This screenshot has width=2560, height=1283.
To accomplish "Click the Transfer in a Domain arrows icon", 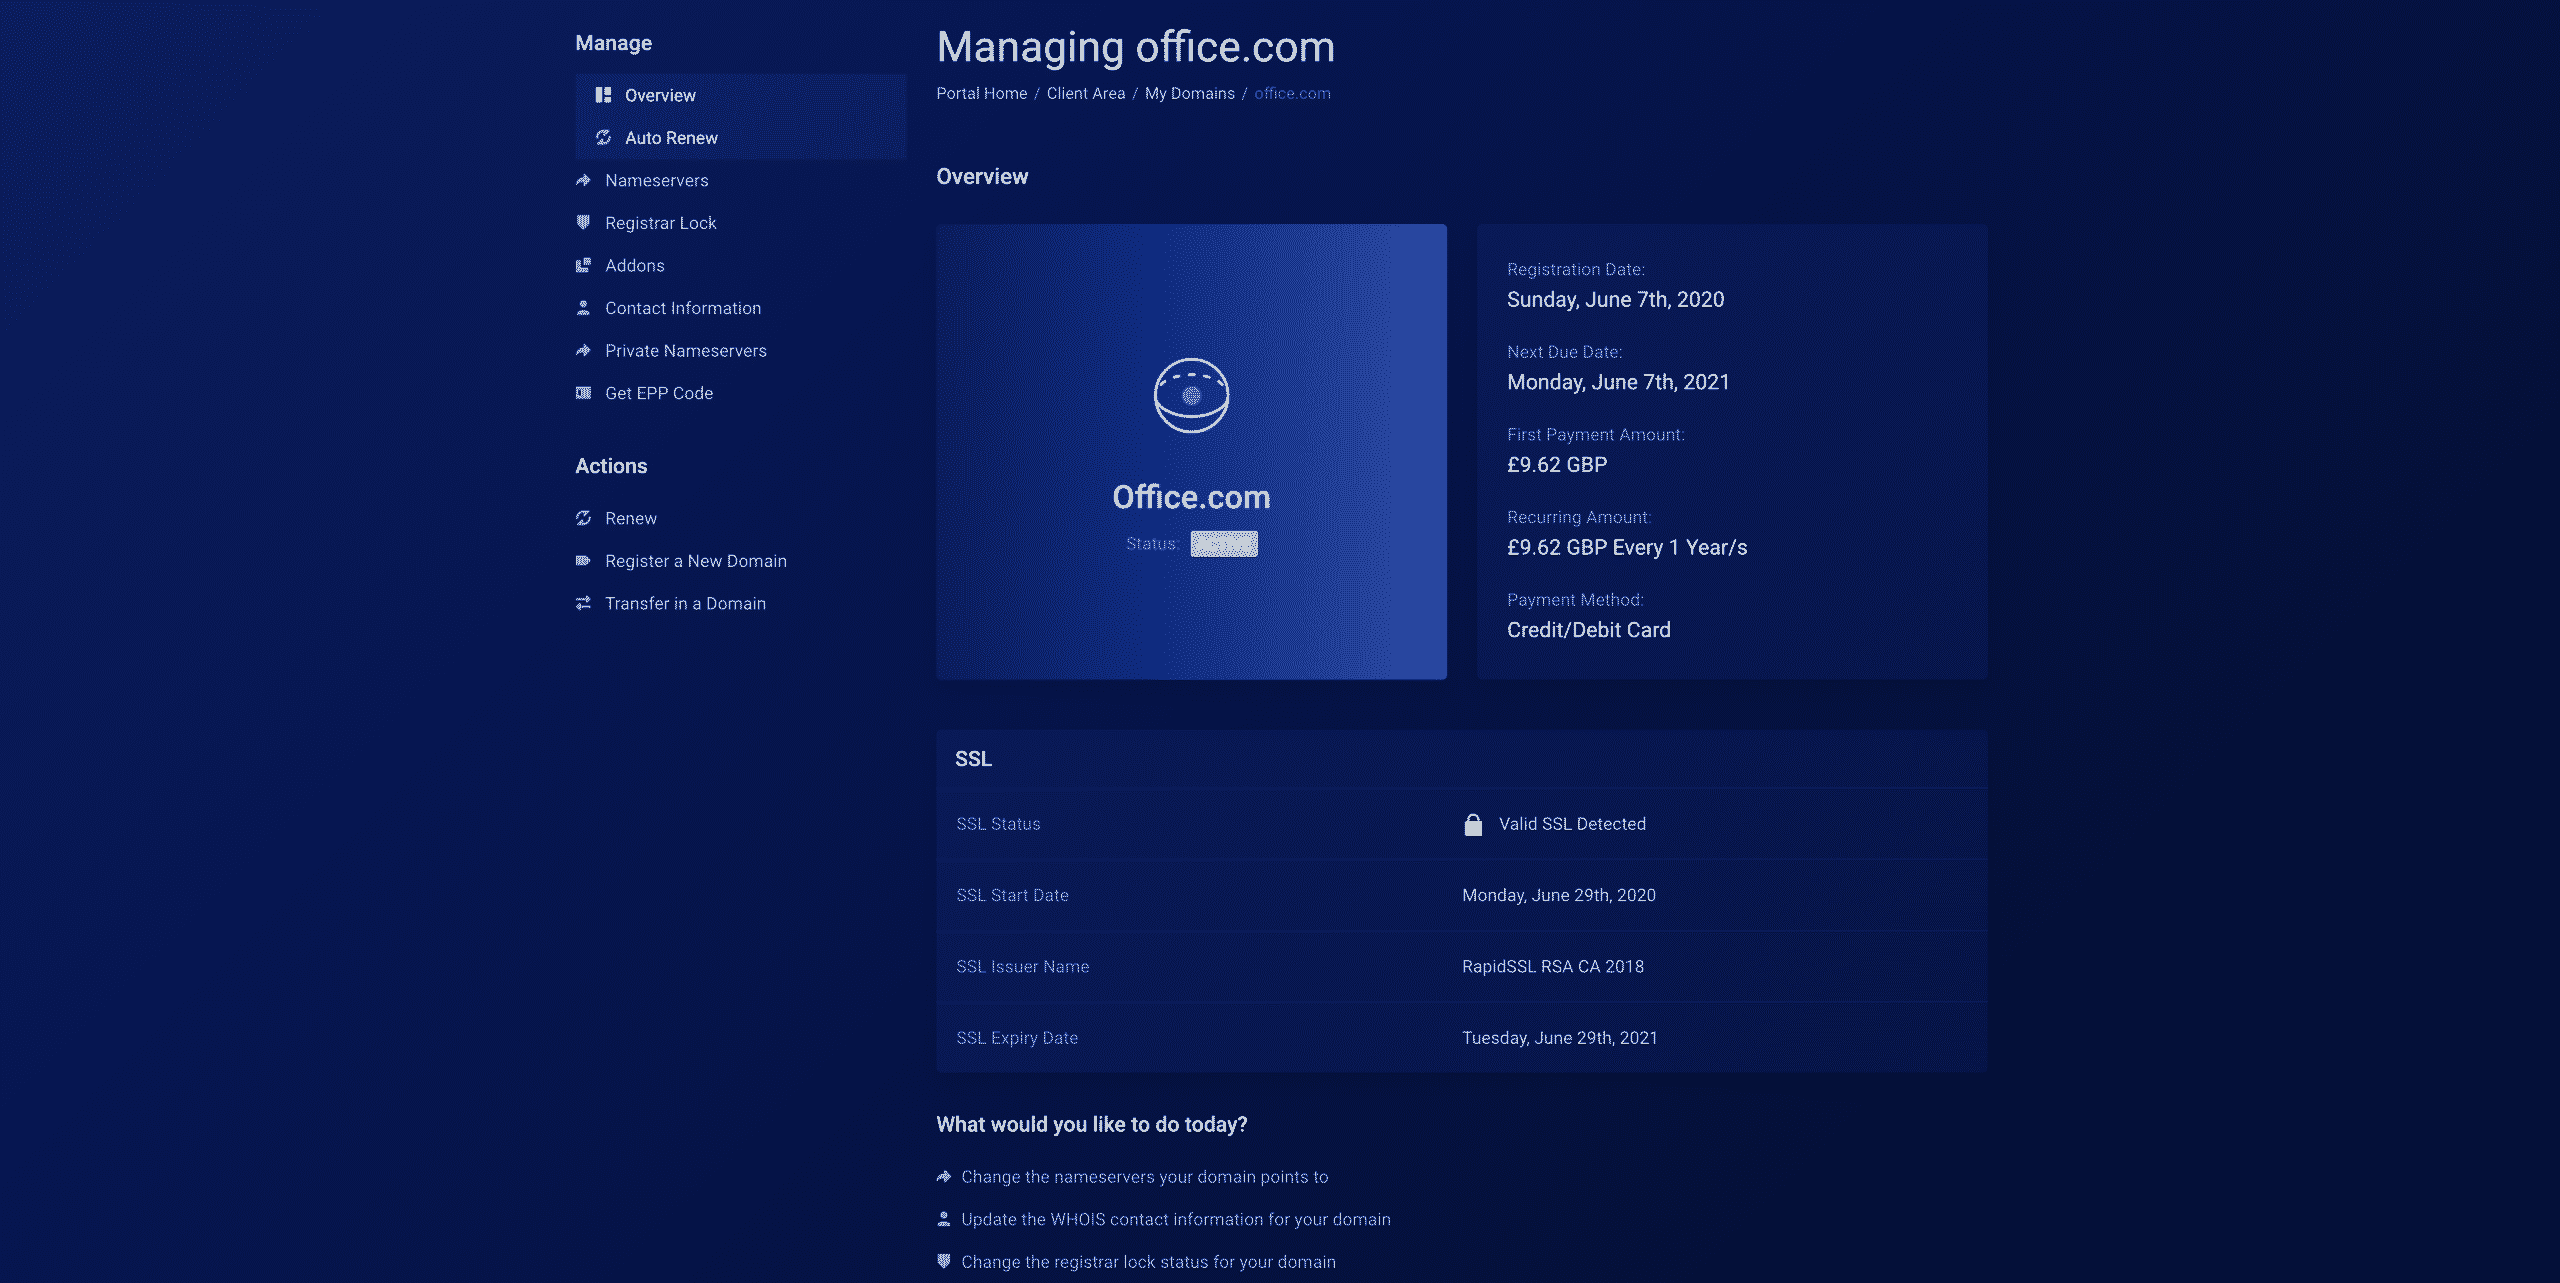I will point(583,603).
